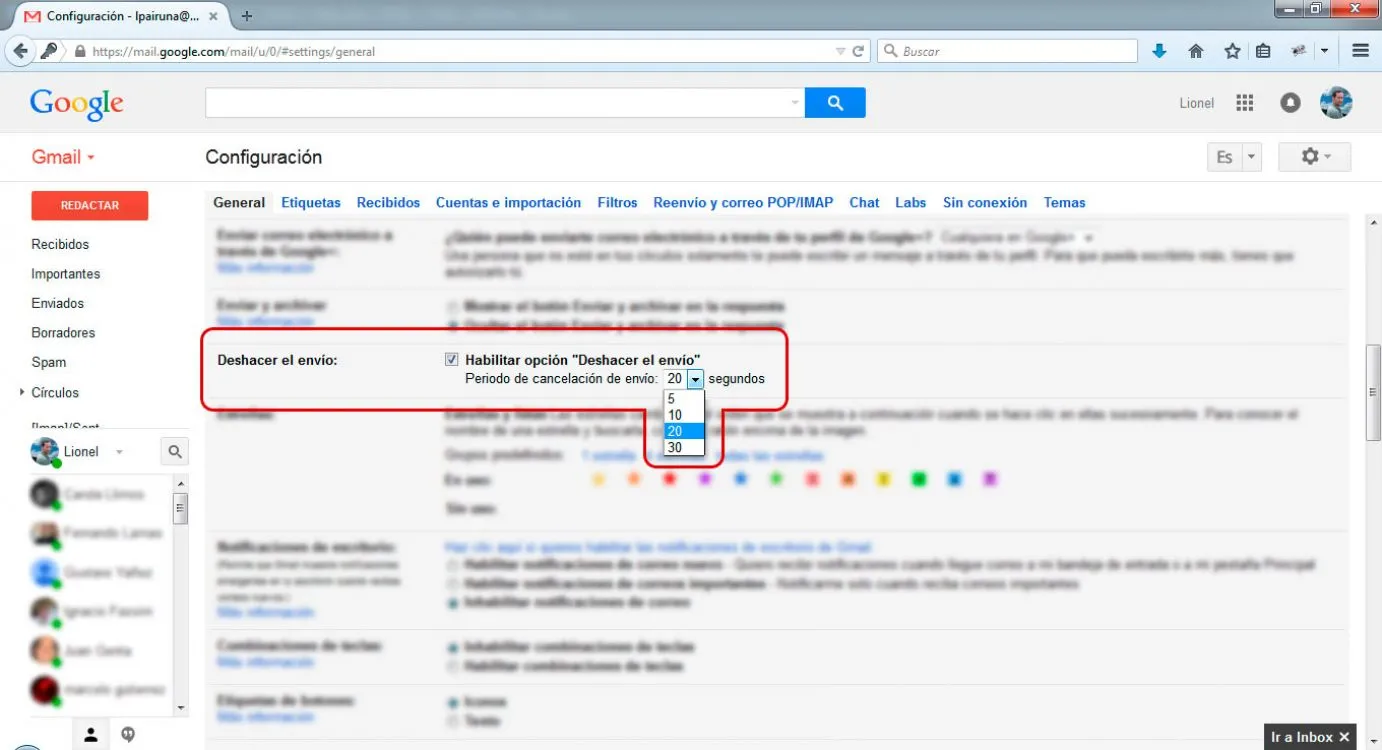
Task: Click the Ir a Inbox button
Action: tap(1302, 737)
